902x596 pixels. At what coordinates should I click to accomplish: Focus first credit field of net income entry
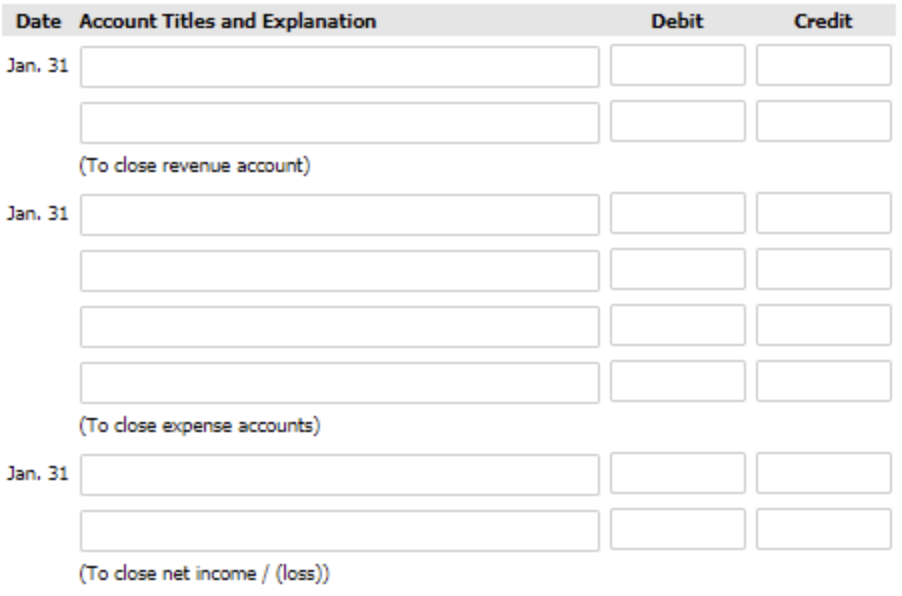(823, 475)
